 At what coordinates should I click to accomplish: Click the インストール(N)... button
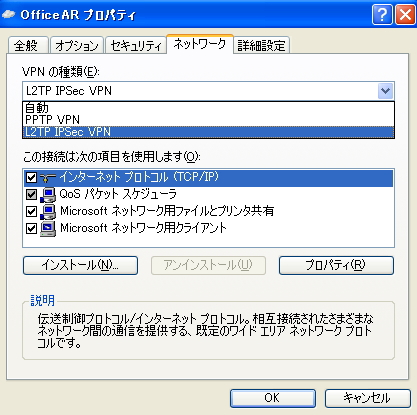pyautogui.click(x=80, y=265)
